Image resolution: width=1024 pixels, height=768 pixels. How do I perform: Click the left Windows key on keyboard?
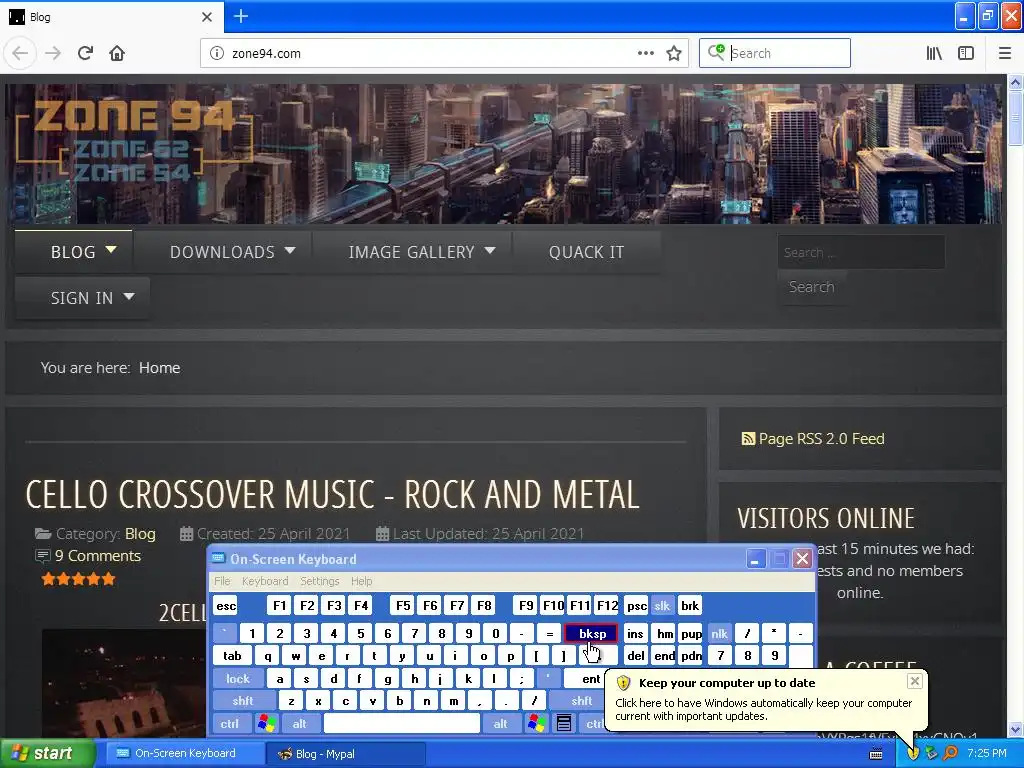tap(266, 723)
